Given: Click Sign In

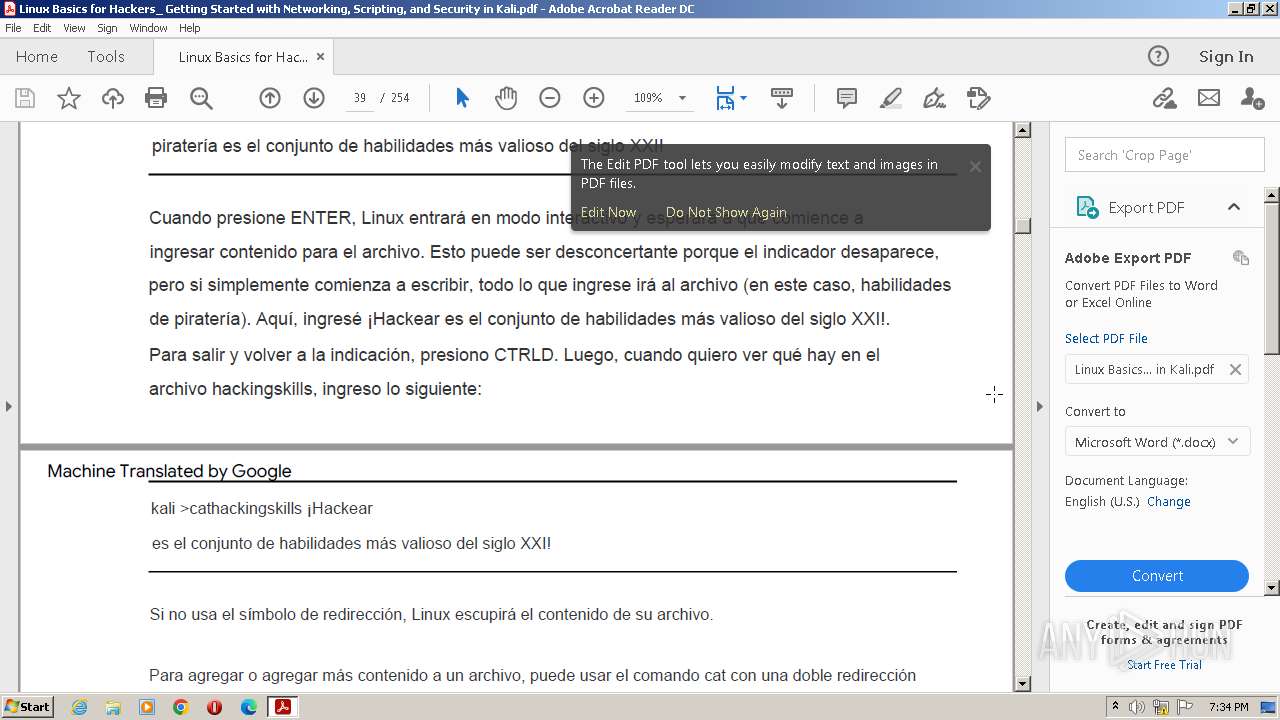Looking at the screenshot, I should coord(1226,57).
